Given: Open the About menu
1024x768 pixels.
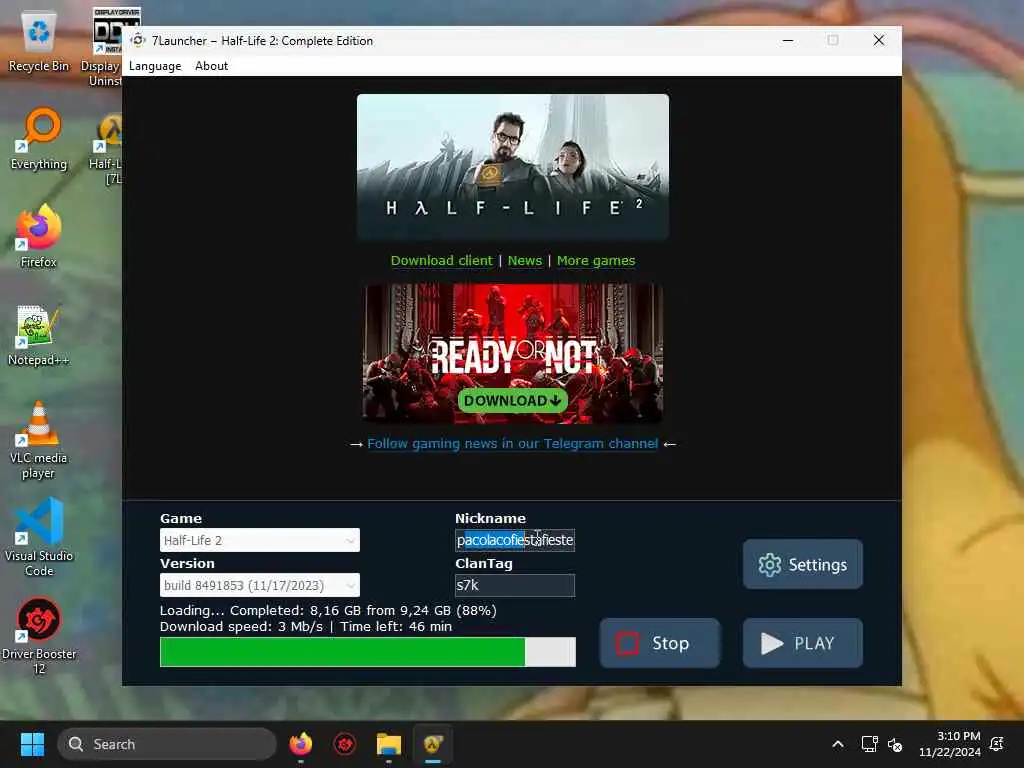Looking at the screenshot, I should coord(211,66).
